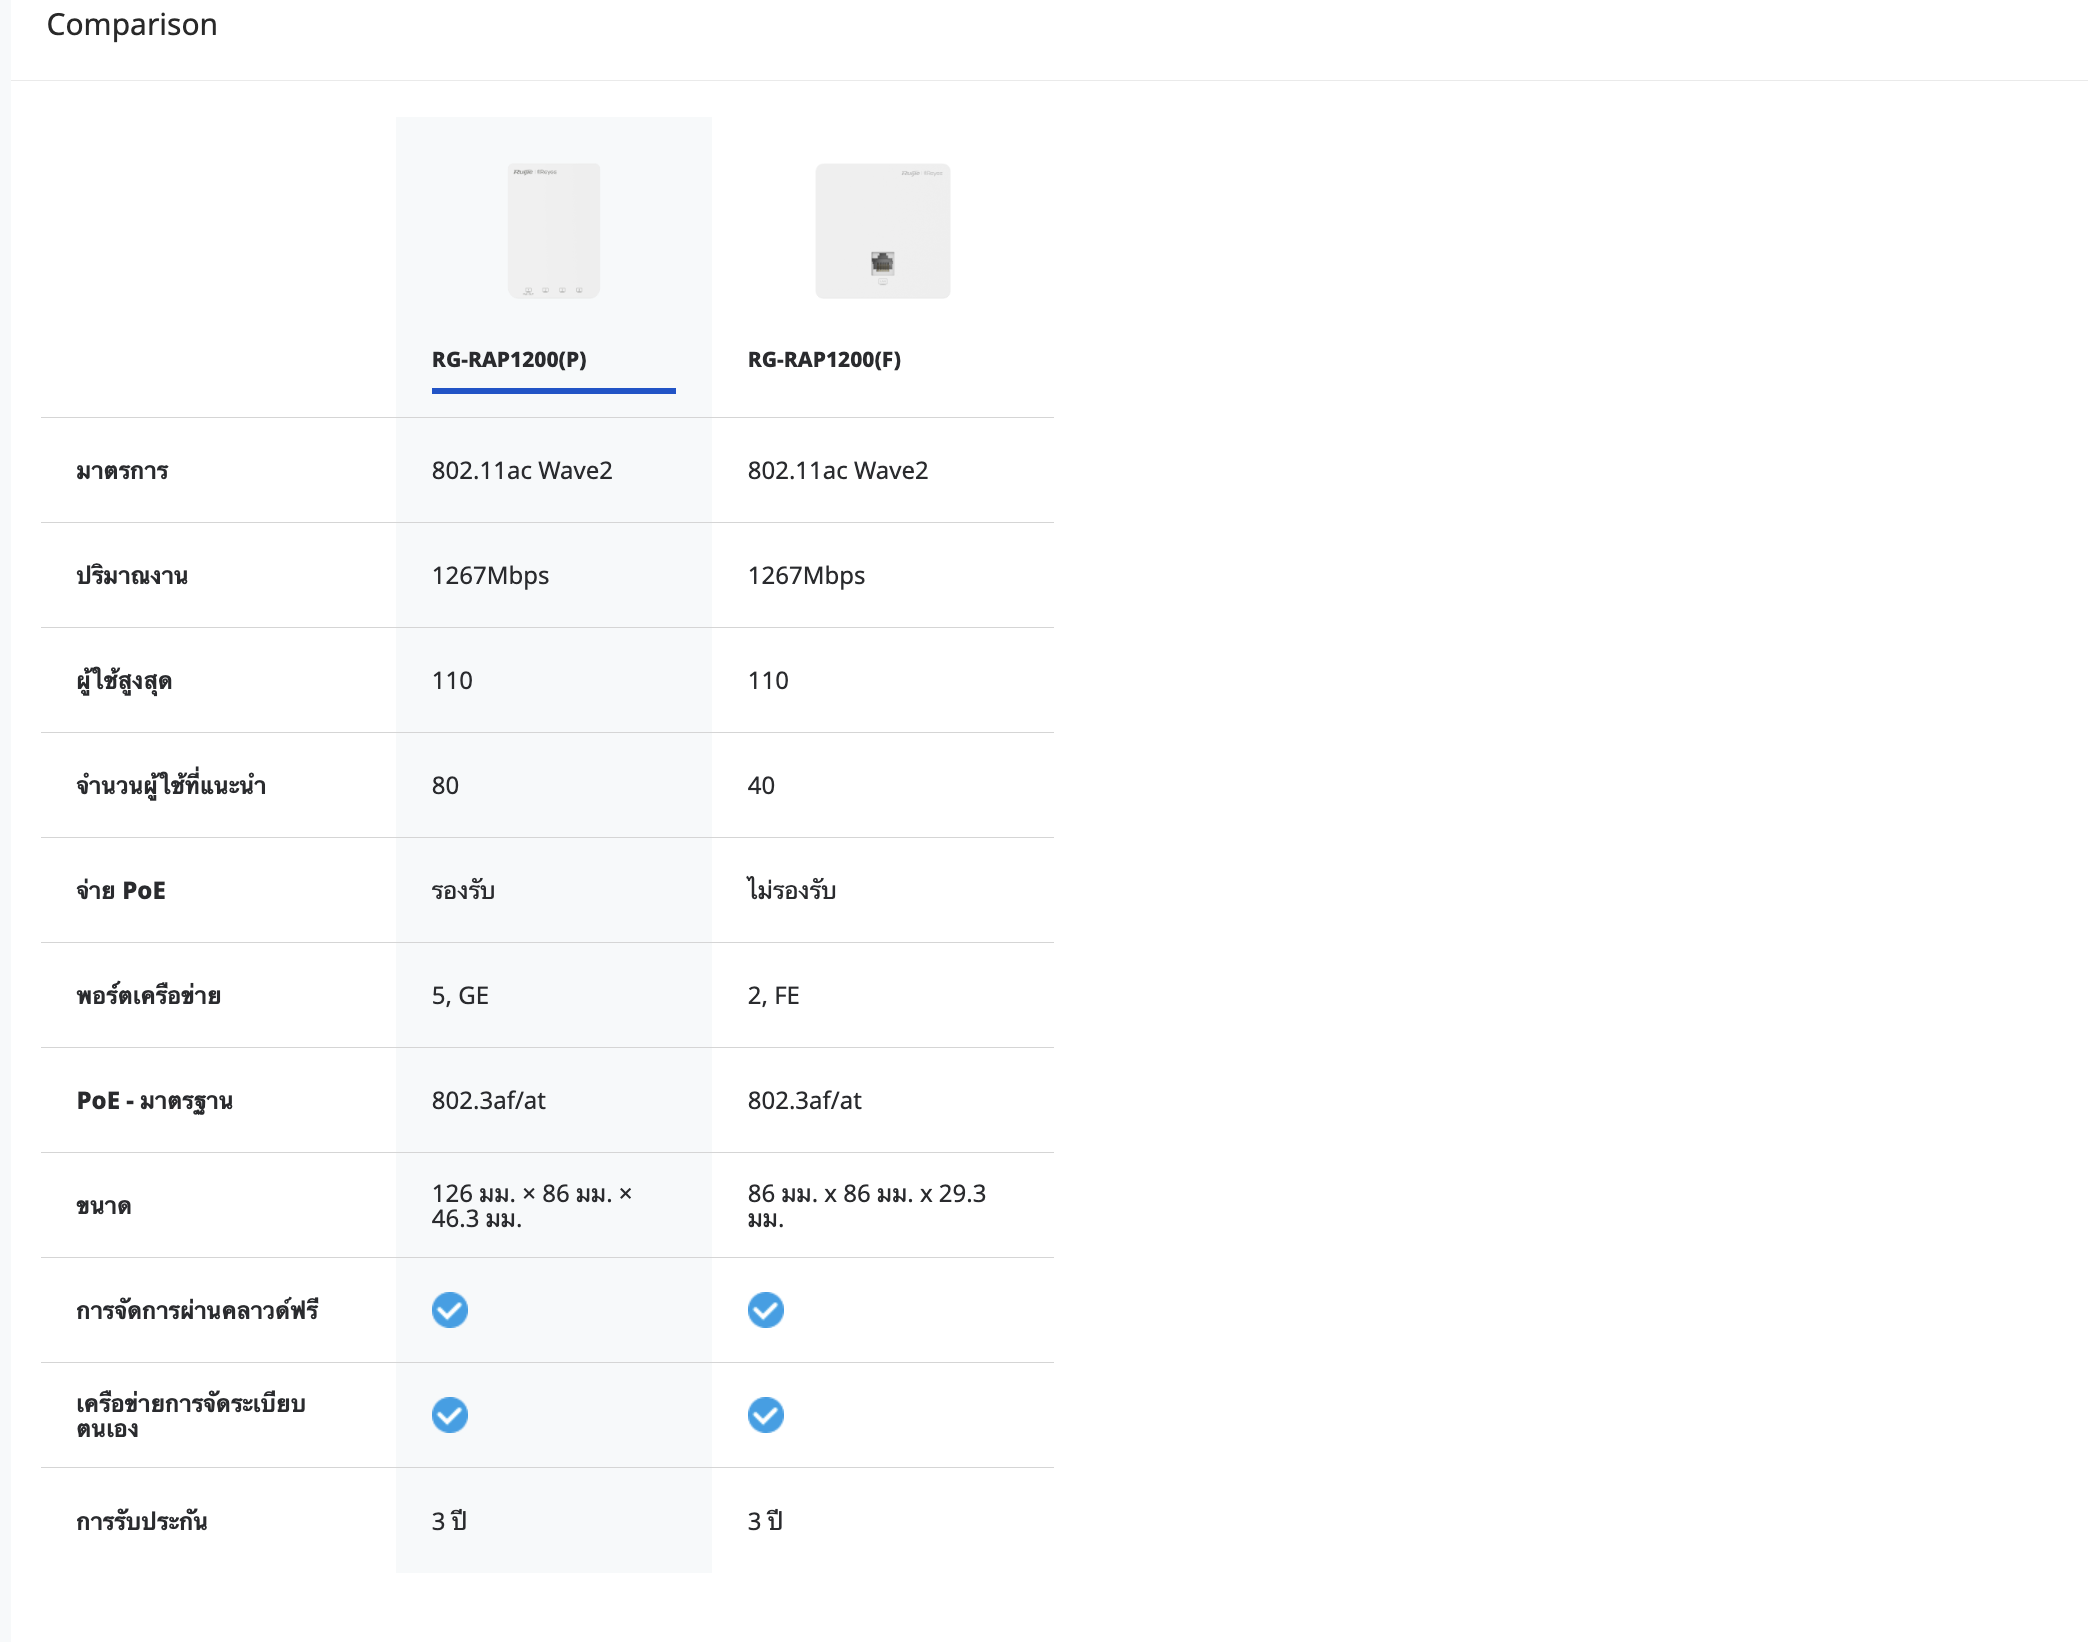Open the RG-RAP1200(P) product link
The width and height of the screenshot is (2088, 1642).
click(509, 360)
